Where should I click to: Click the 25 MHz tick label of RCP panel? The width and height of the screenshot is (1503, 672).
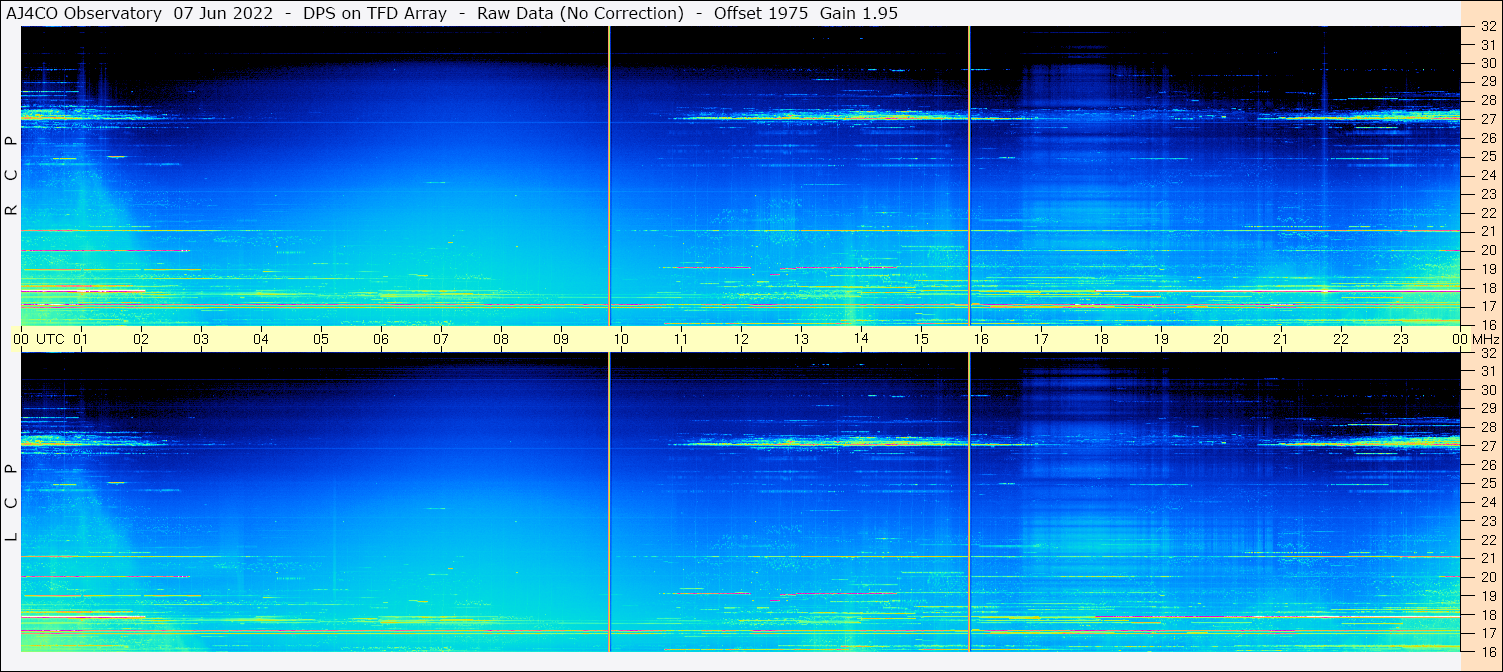[1488, 157]
